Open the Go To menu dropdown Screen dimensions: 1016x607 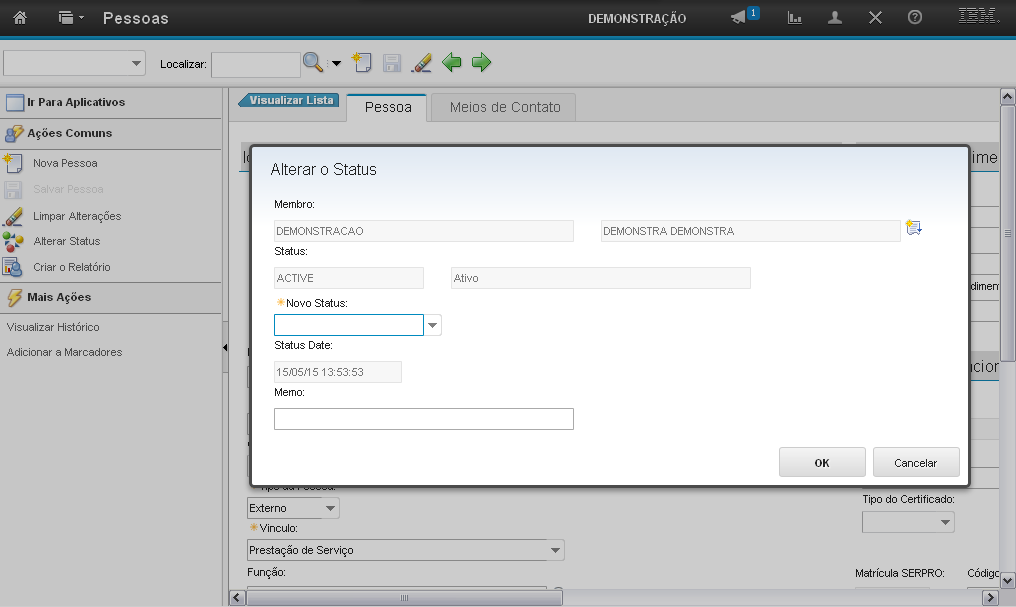point(68,18)
